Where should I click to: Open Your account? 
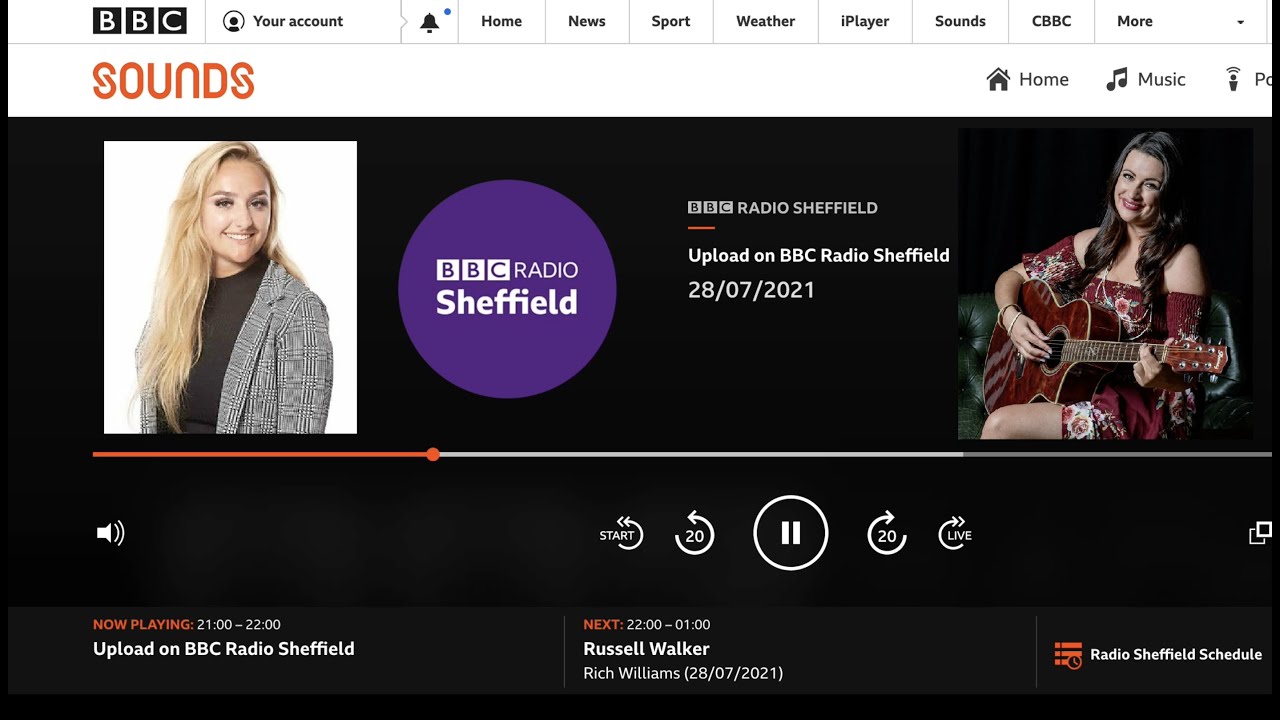(x=283, y=21)
